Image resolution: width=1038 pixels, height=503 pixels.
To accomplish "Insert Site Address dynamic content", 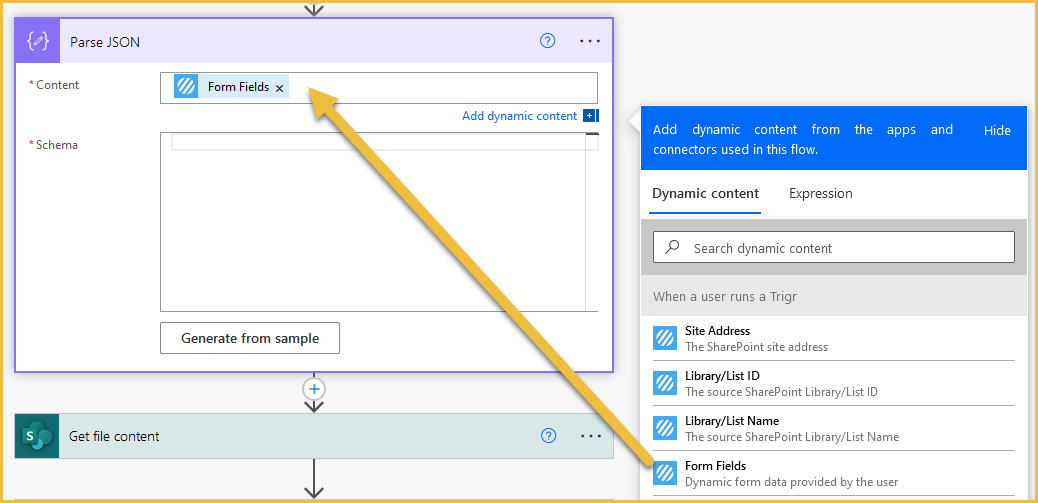I will pos(833,338).
